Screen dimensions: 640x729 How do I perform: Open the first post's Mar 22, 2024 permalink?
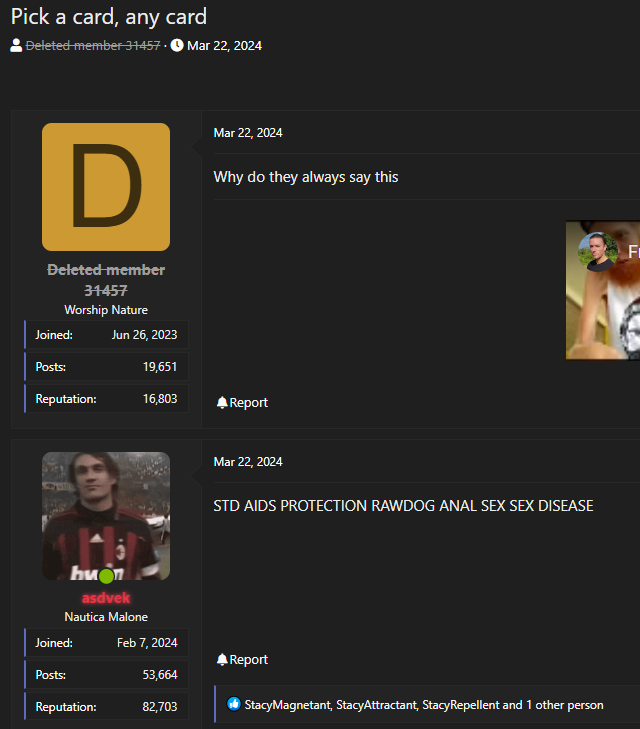248,133
